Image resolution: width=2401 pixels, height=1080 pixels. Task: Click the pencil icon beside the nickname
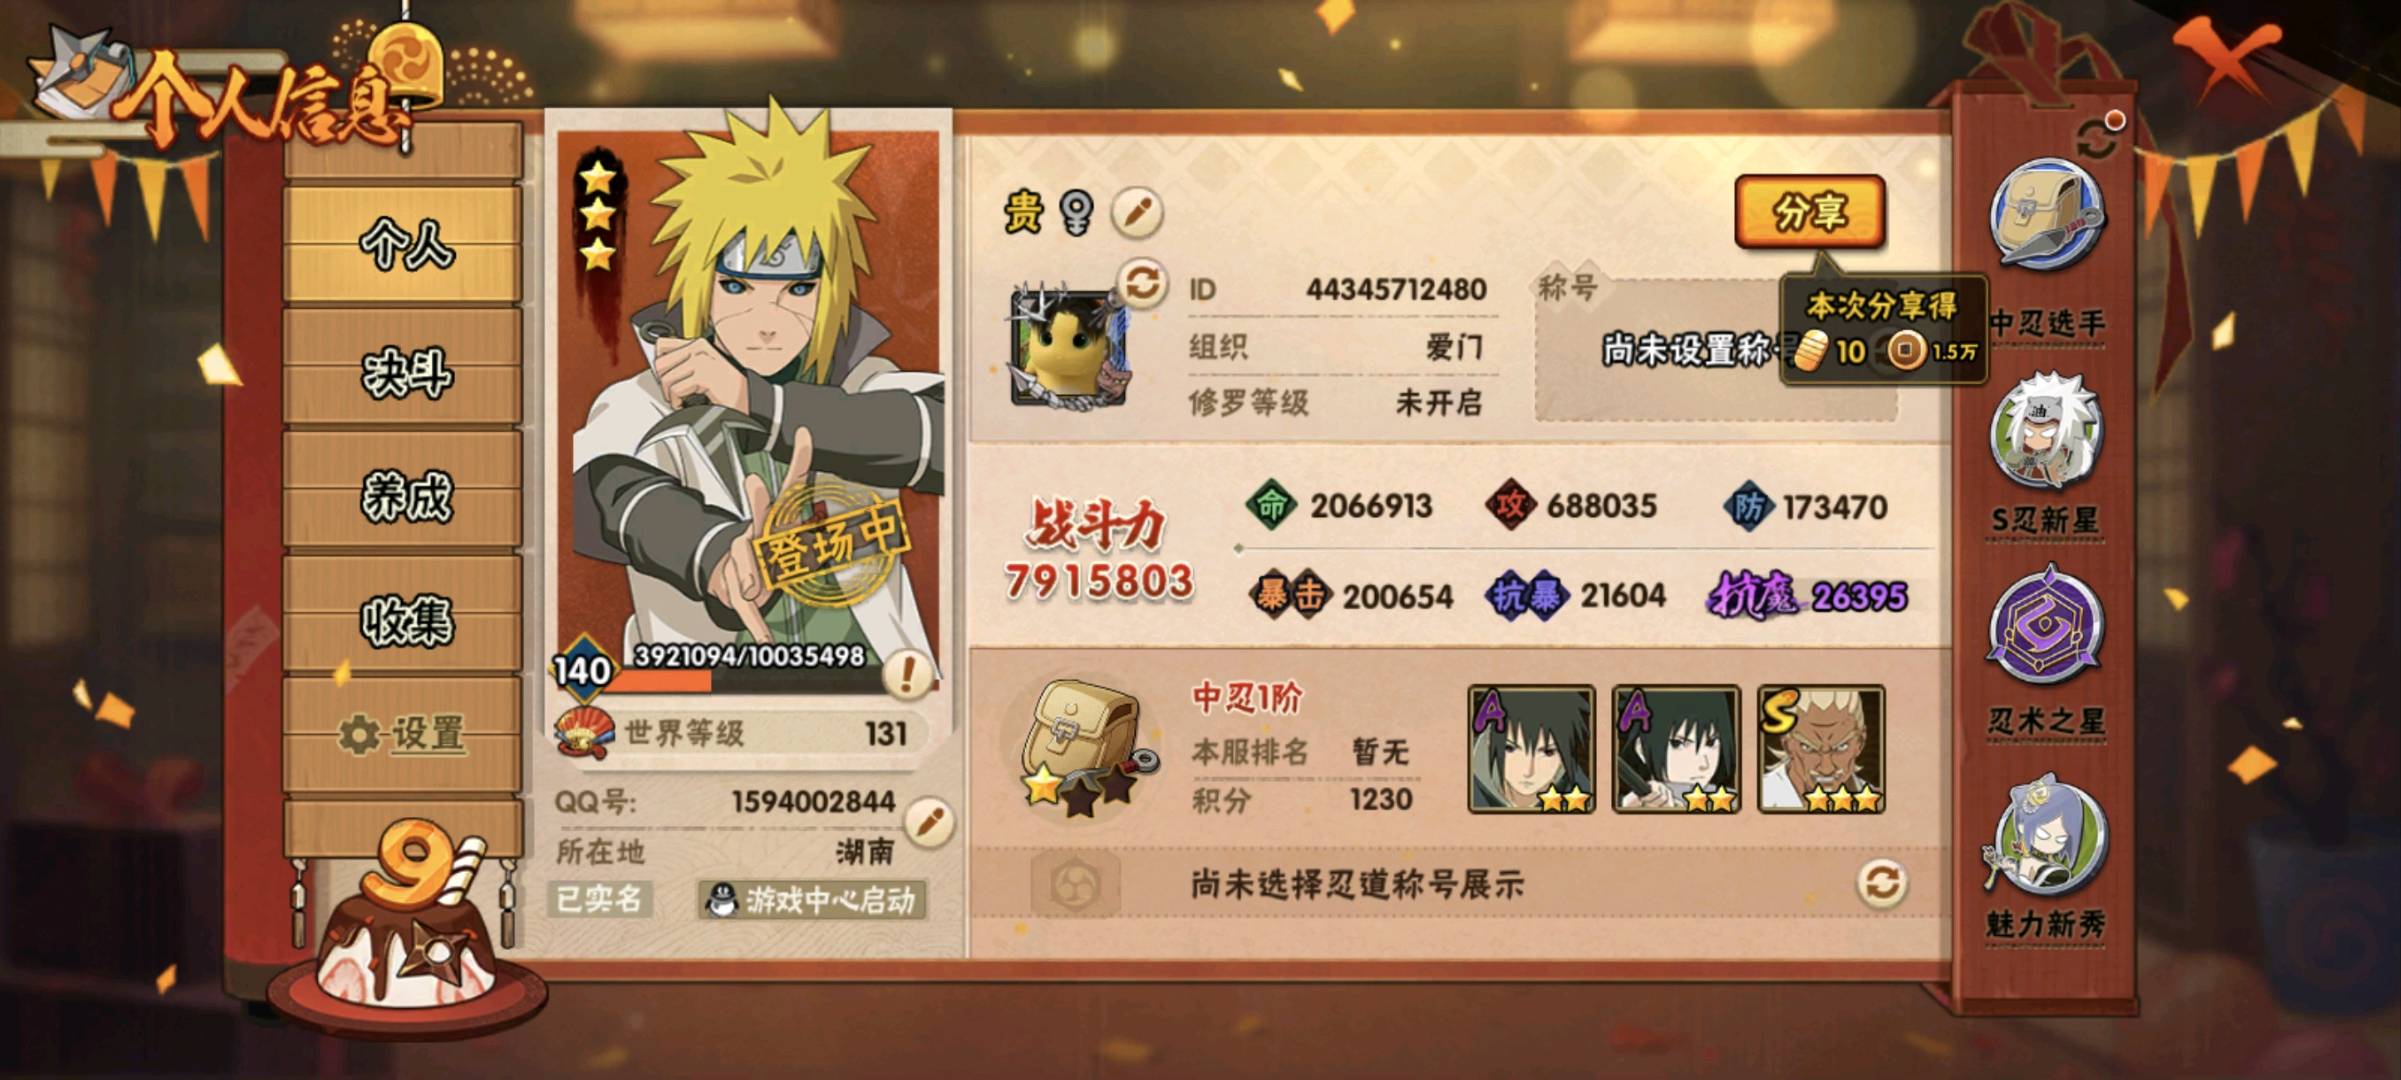1137,212
